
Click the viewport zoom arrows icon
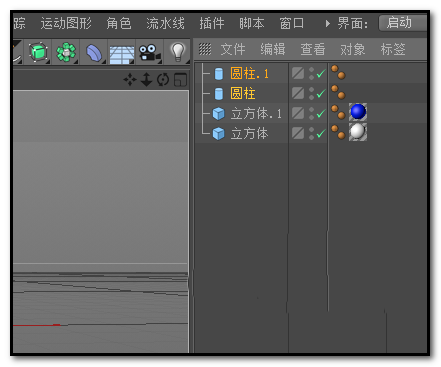tap(146, 80)
